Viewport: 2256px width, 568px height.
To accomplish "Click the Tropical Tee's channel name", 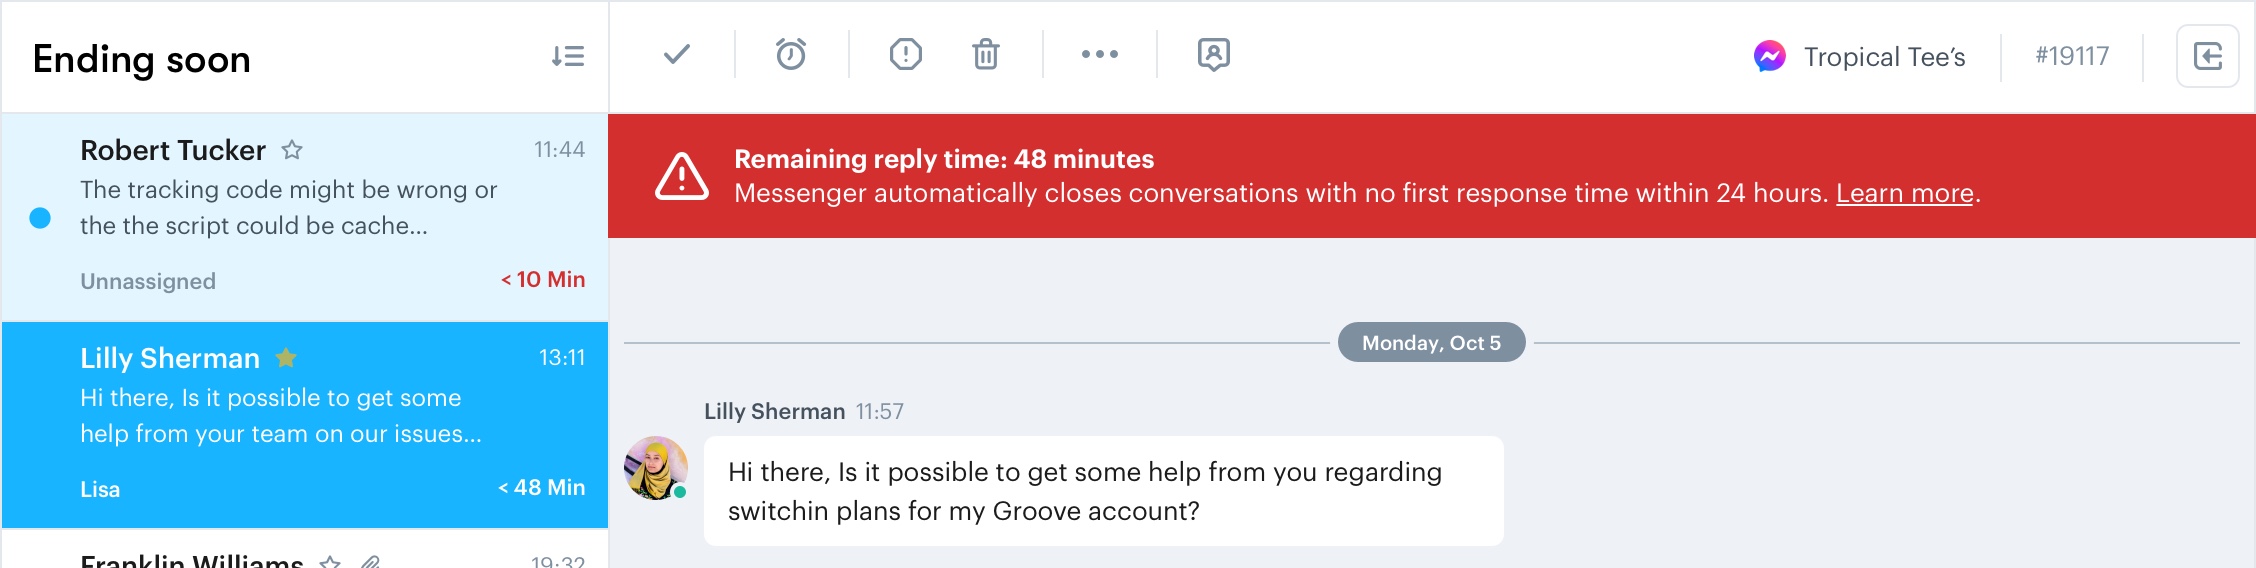I will [1884, 57].
